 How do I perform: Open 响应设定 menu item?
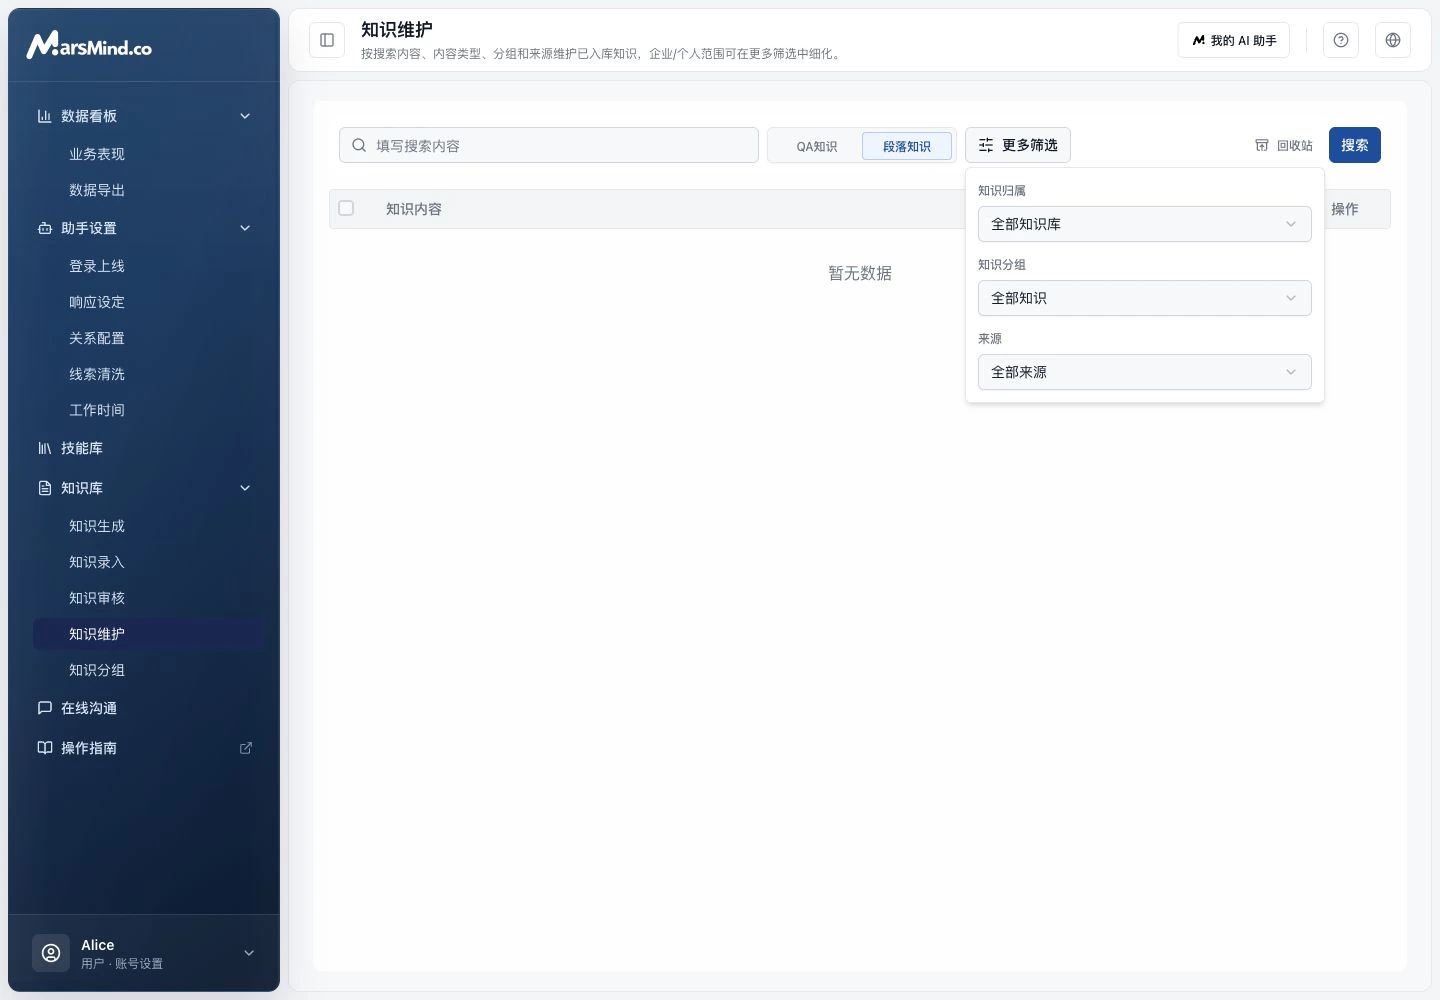148,302
